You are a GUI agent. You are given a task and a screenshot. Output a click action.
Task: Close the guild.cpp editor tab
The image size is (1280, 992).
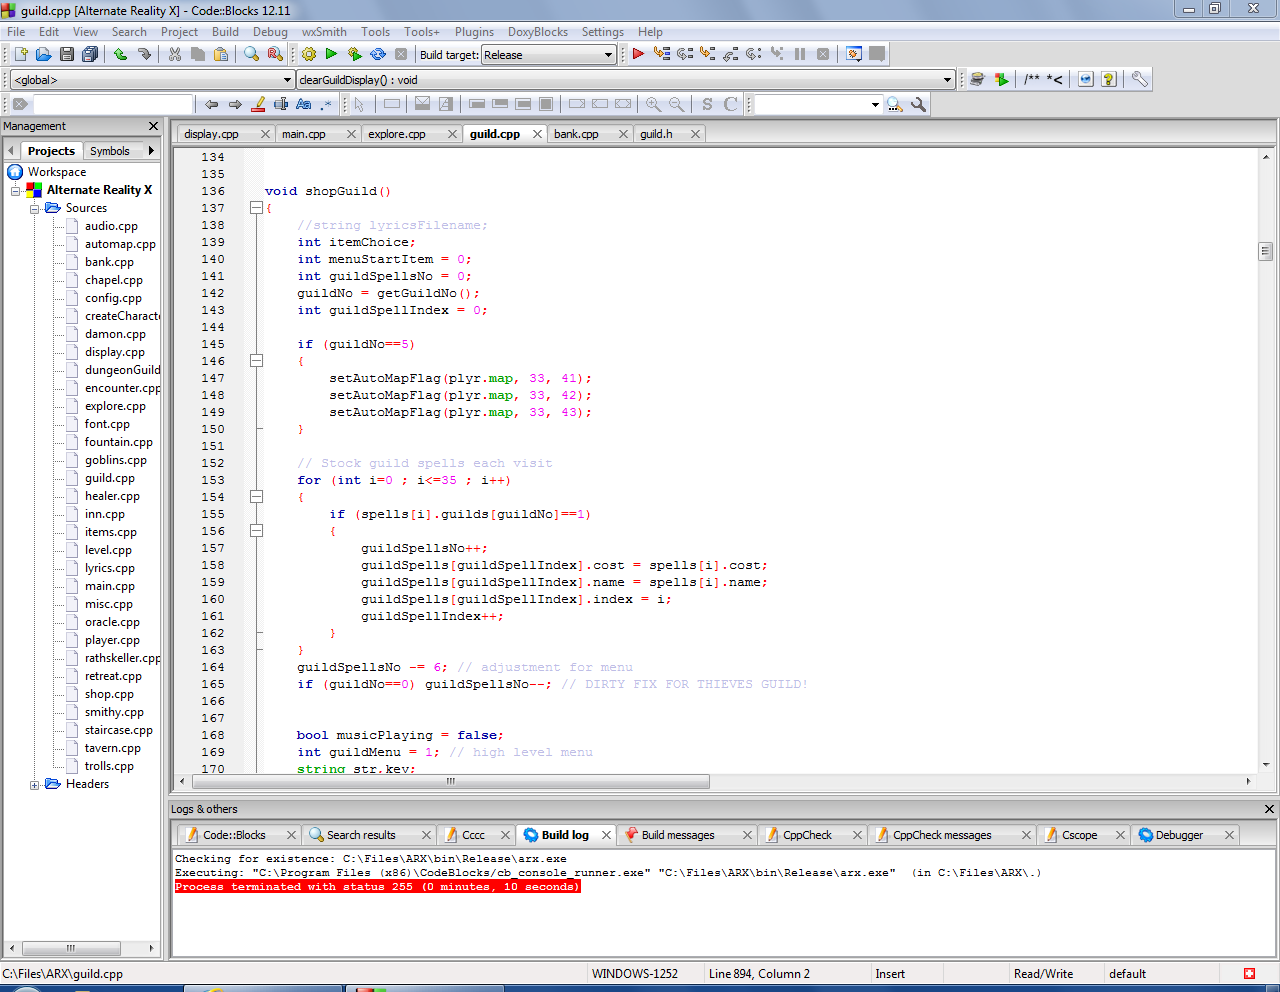(x=537, y=134)
